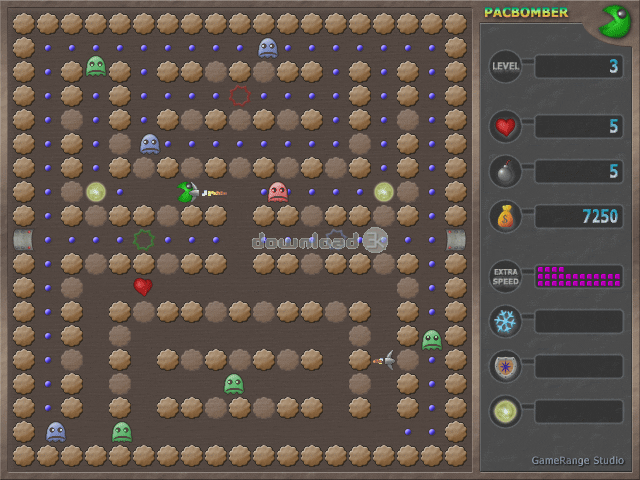Click the level value 3
Image resolution: width=640 pixels, height=480 pixels.
pos(613,67)
